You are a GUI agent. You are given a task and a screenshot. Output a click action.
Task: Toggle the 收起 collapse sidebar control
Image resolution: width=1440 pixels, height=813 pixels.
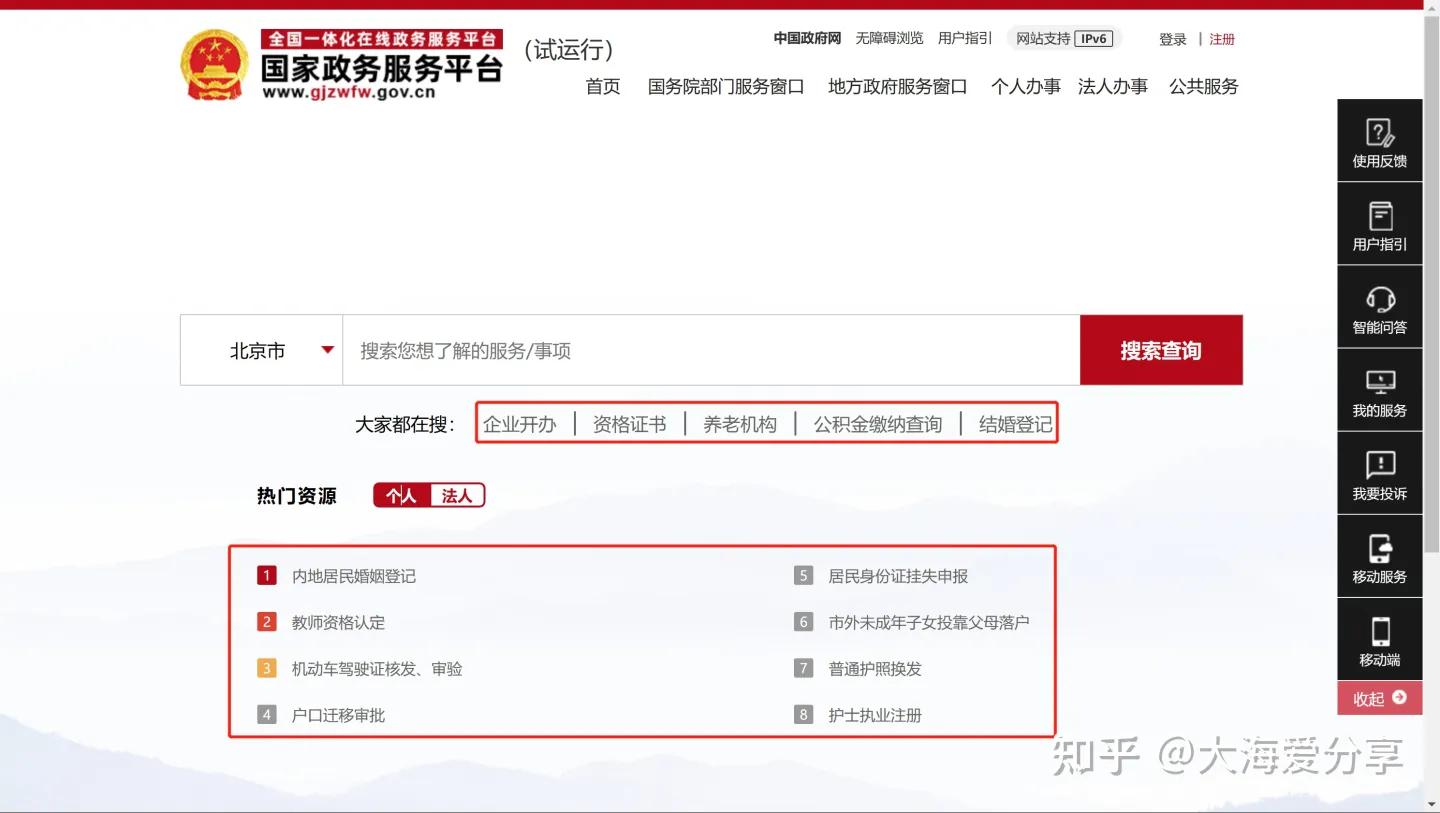tap(1379, 698)
